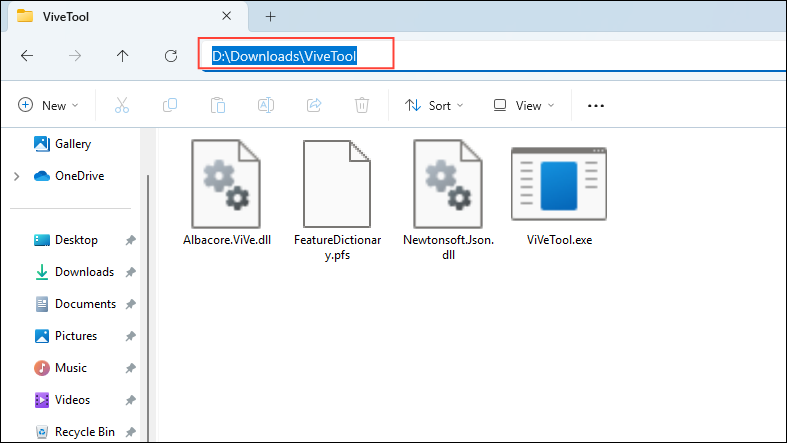Image resolution: width=787 pixels, height=443 pixels.
Task: Open the View options dropdown
Action: click(524, 105)
